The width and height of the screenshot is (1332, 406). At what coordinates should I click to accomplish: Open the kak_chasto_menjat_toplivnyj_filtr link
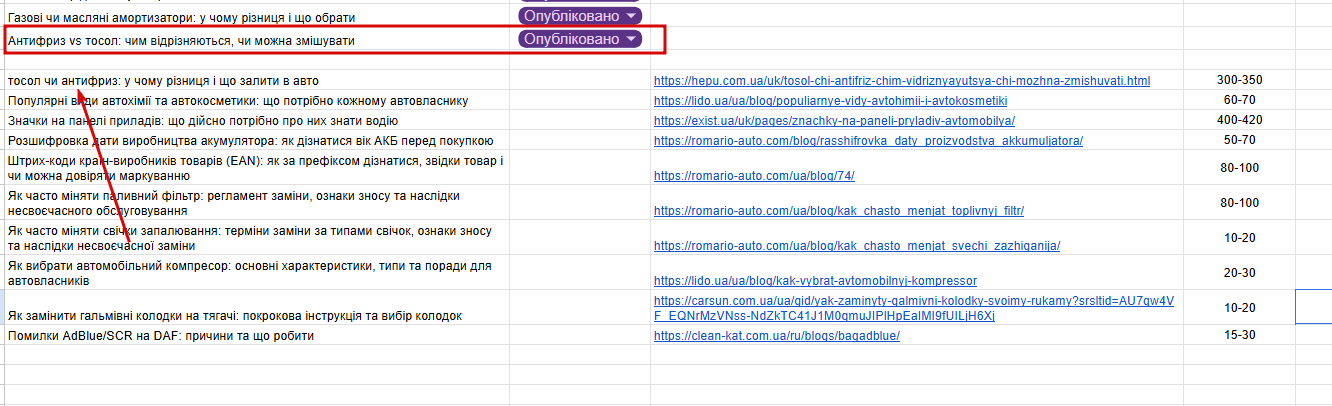[x=839, y=211]
